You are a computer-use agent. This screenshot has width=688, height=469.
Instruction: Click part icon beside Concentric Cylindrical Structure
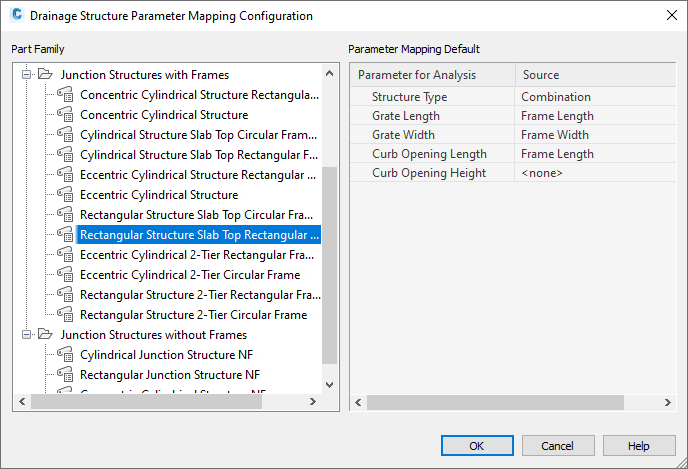pyautogui.click(x=65, y=115)
